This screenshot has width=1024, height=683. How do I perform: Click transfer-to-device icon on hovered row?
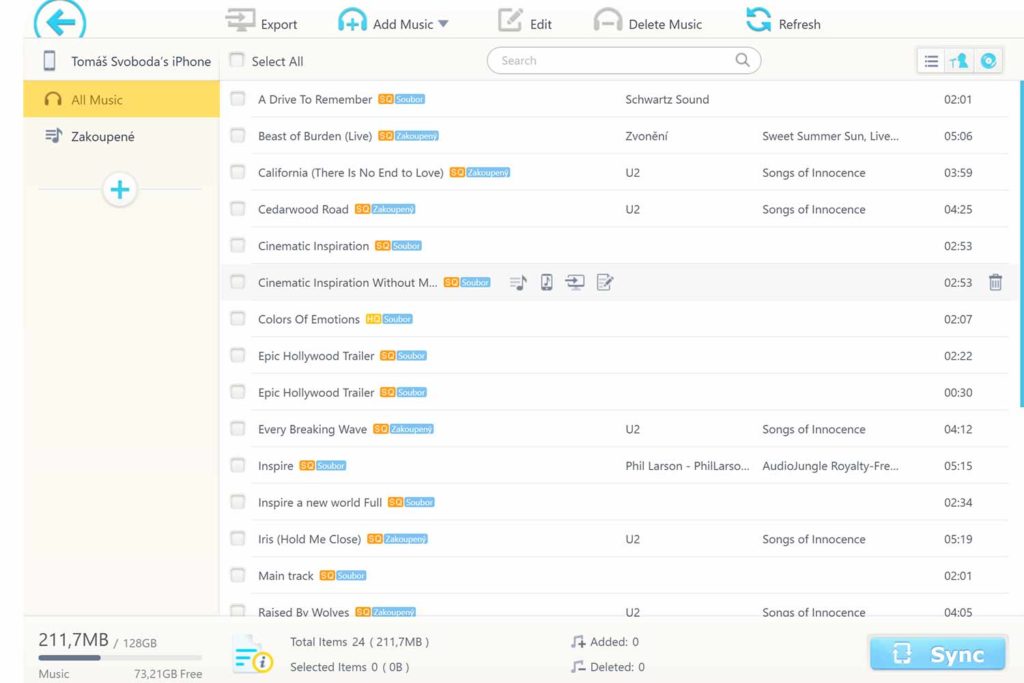click(547, 282)
